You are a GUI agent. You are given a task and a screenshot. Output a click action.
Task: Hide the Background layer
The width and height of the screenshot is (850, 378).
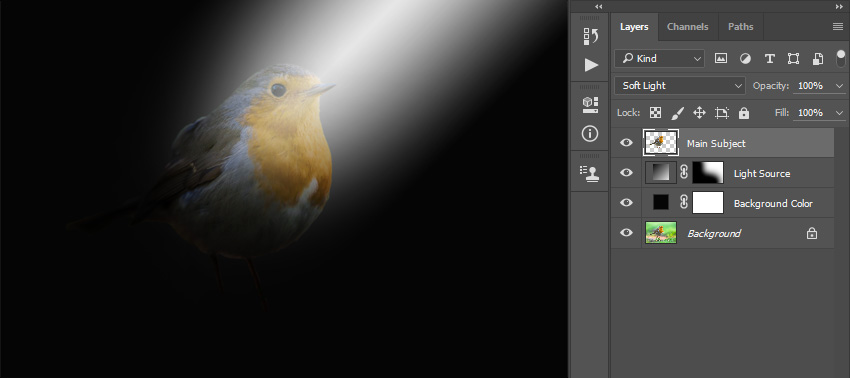pos(626,232)
